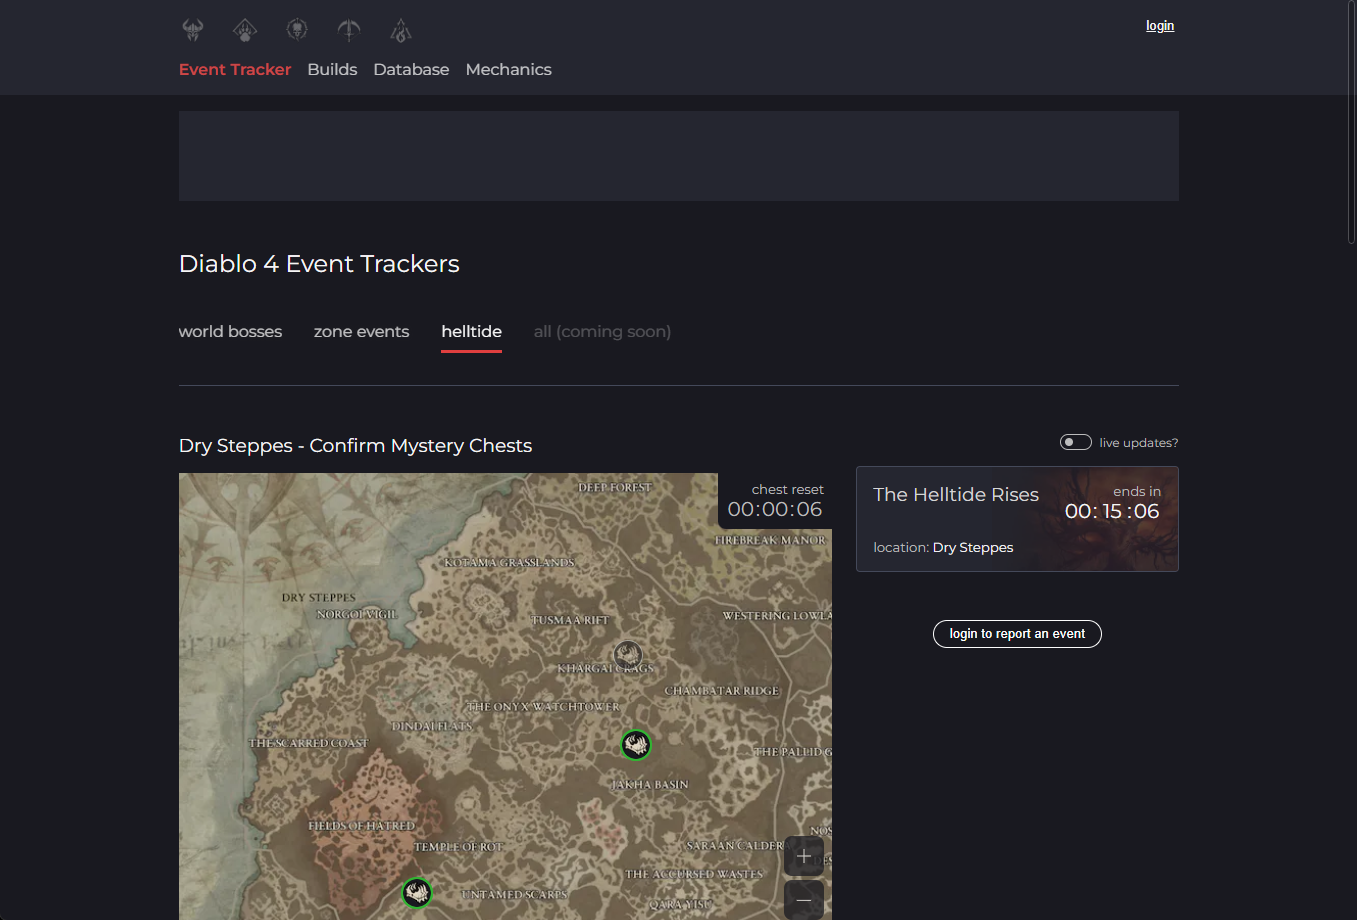
Task: Click the Dry Steppes location text
Action: click(973, 547)
